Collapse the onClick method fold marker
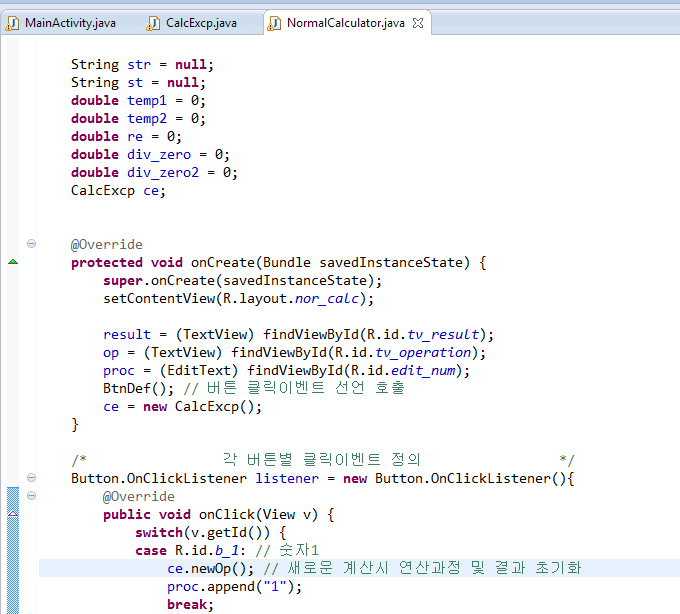The width and height of the screenshot is (680, 614). [31, 496]
